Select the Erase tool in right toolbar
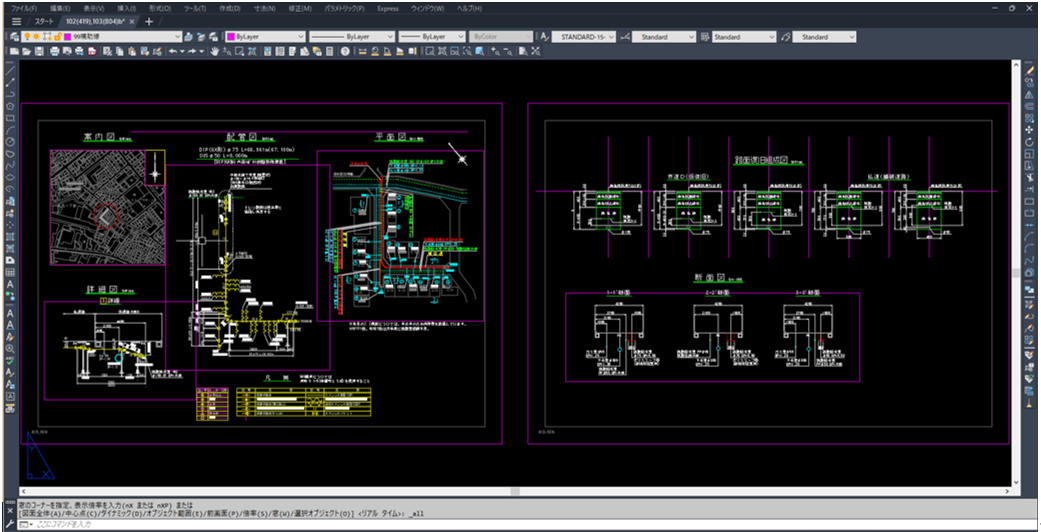The height and width of the screenshot is (532, 1041). [x=1030, y=70]
